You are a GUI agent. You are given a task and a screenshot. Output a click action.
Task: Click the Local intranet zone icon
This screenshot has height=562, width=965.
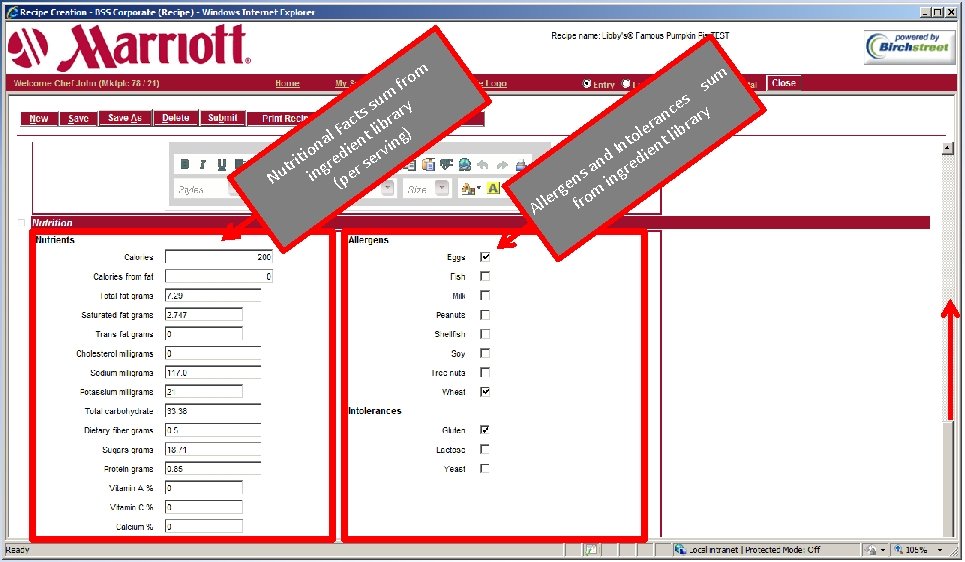pos(680,549)
